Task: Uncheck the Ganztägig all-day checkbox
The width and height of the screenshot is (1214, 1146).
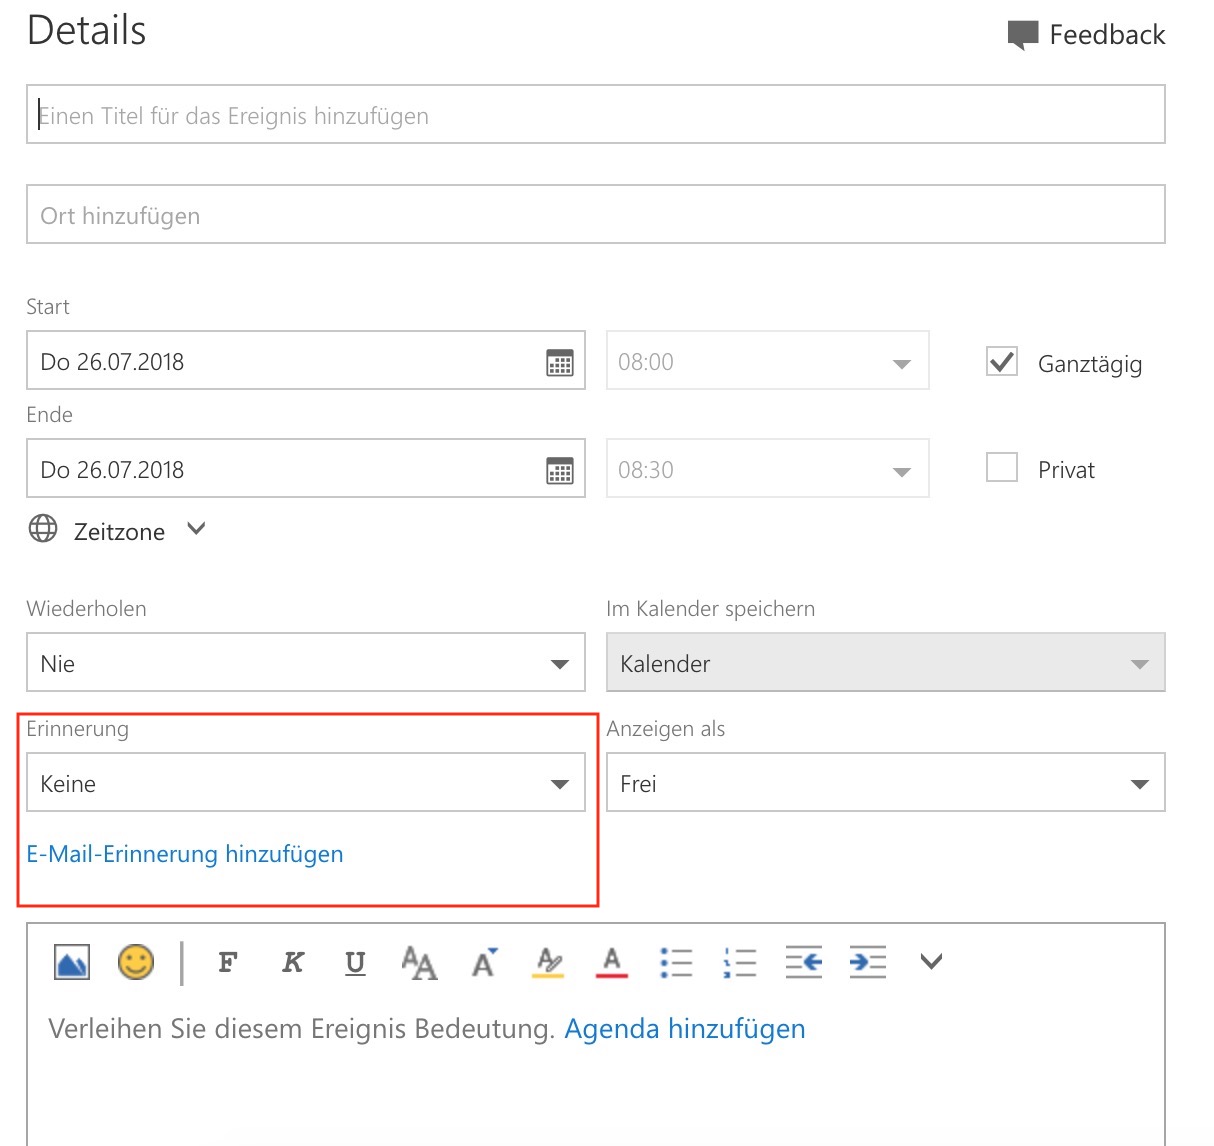Action: coord(1002,362)
